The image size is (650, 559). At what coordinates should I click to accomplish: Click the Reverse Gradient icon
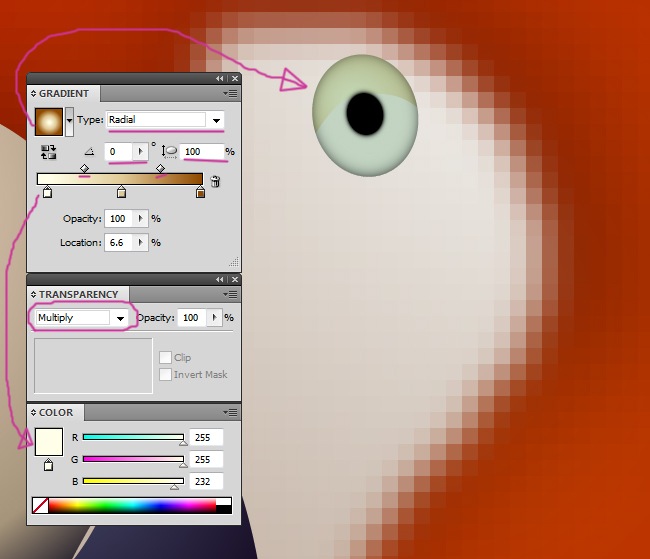(x=48, y=152)
